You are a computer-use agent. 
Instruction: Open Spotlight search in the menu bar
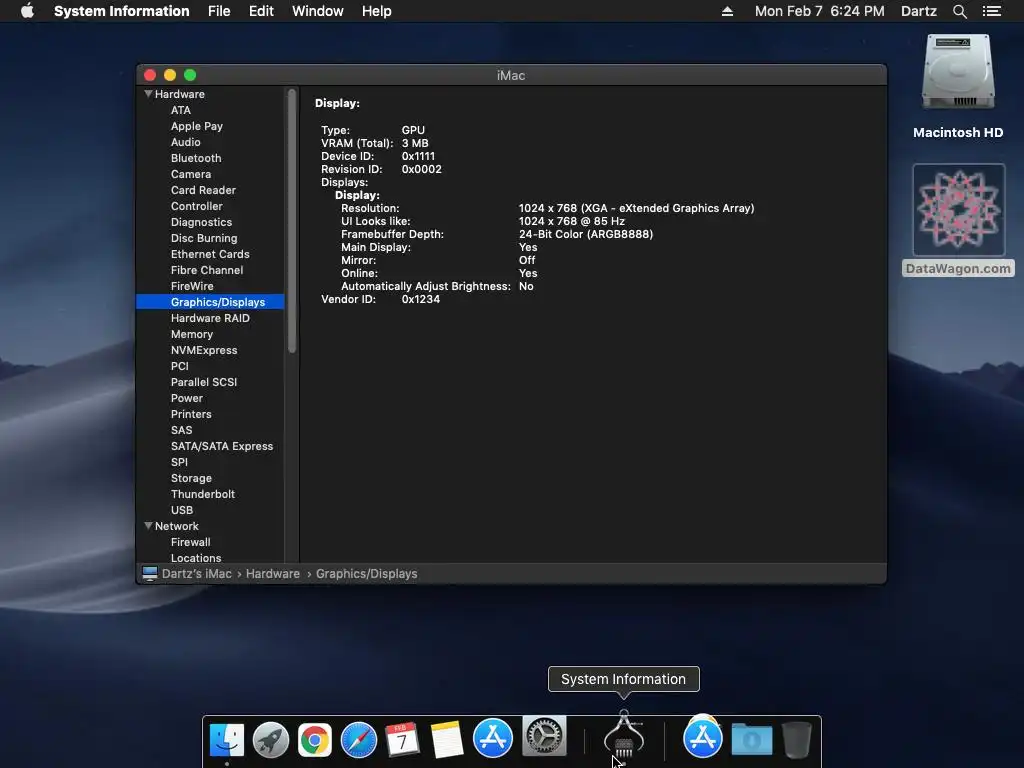[959, 11]
